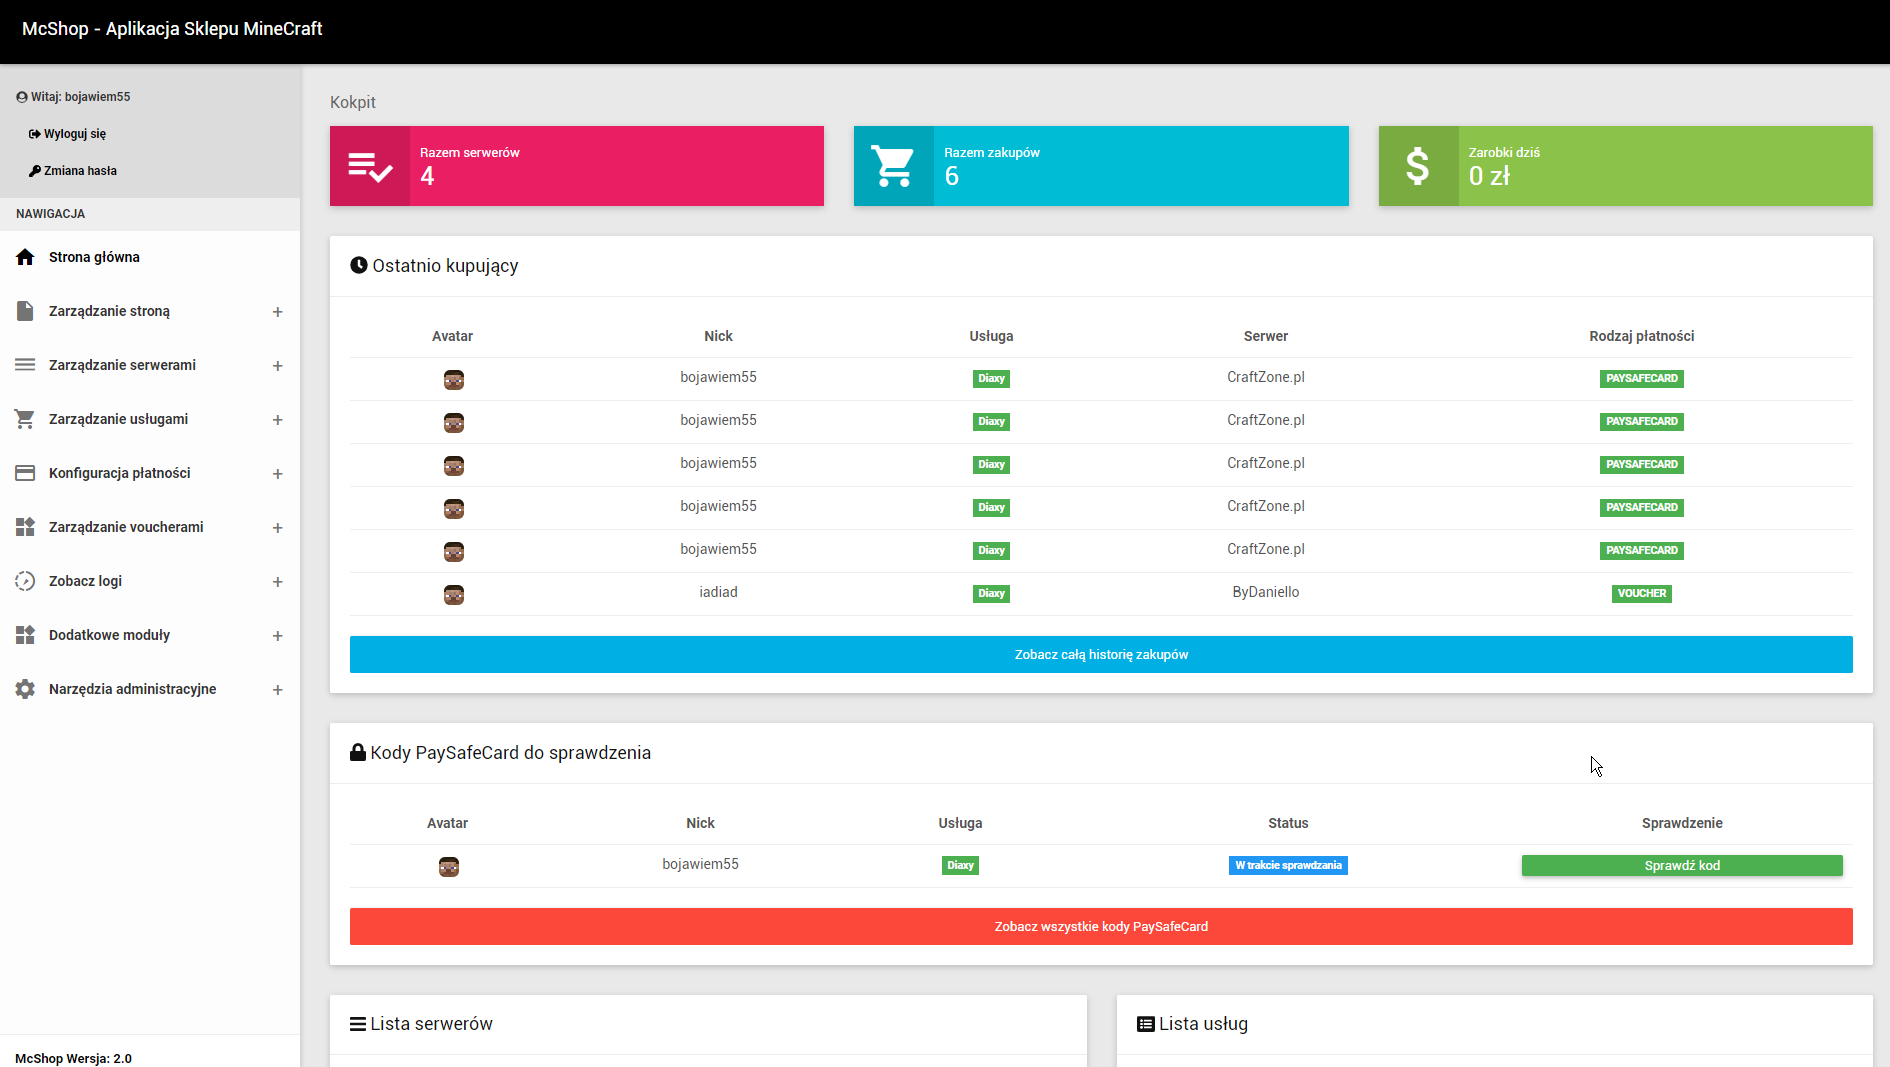Click the Zobacz logi sidebar icon
The height and width of the screenshot is (1067, 1890).
(x=25, y=581)
